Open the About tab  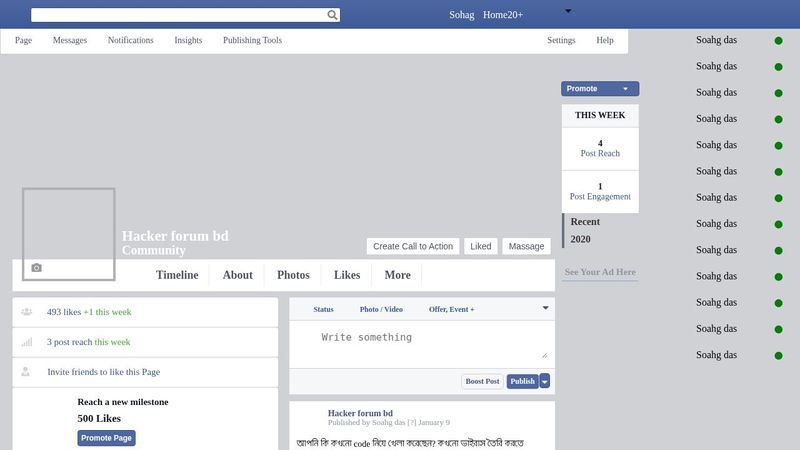(238, 275)
